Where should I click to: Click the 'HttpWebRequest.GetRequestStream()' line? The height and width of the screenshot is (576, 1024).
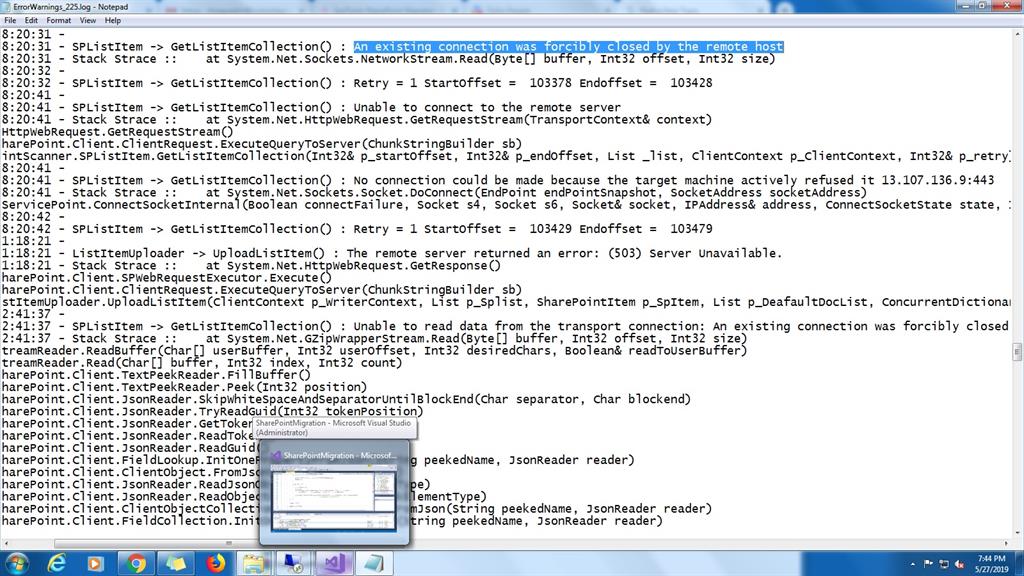118,131
